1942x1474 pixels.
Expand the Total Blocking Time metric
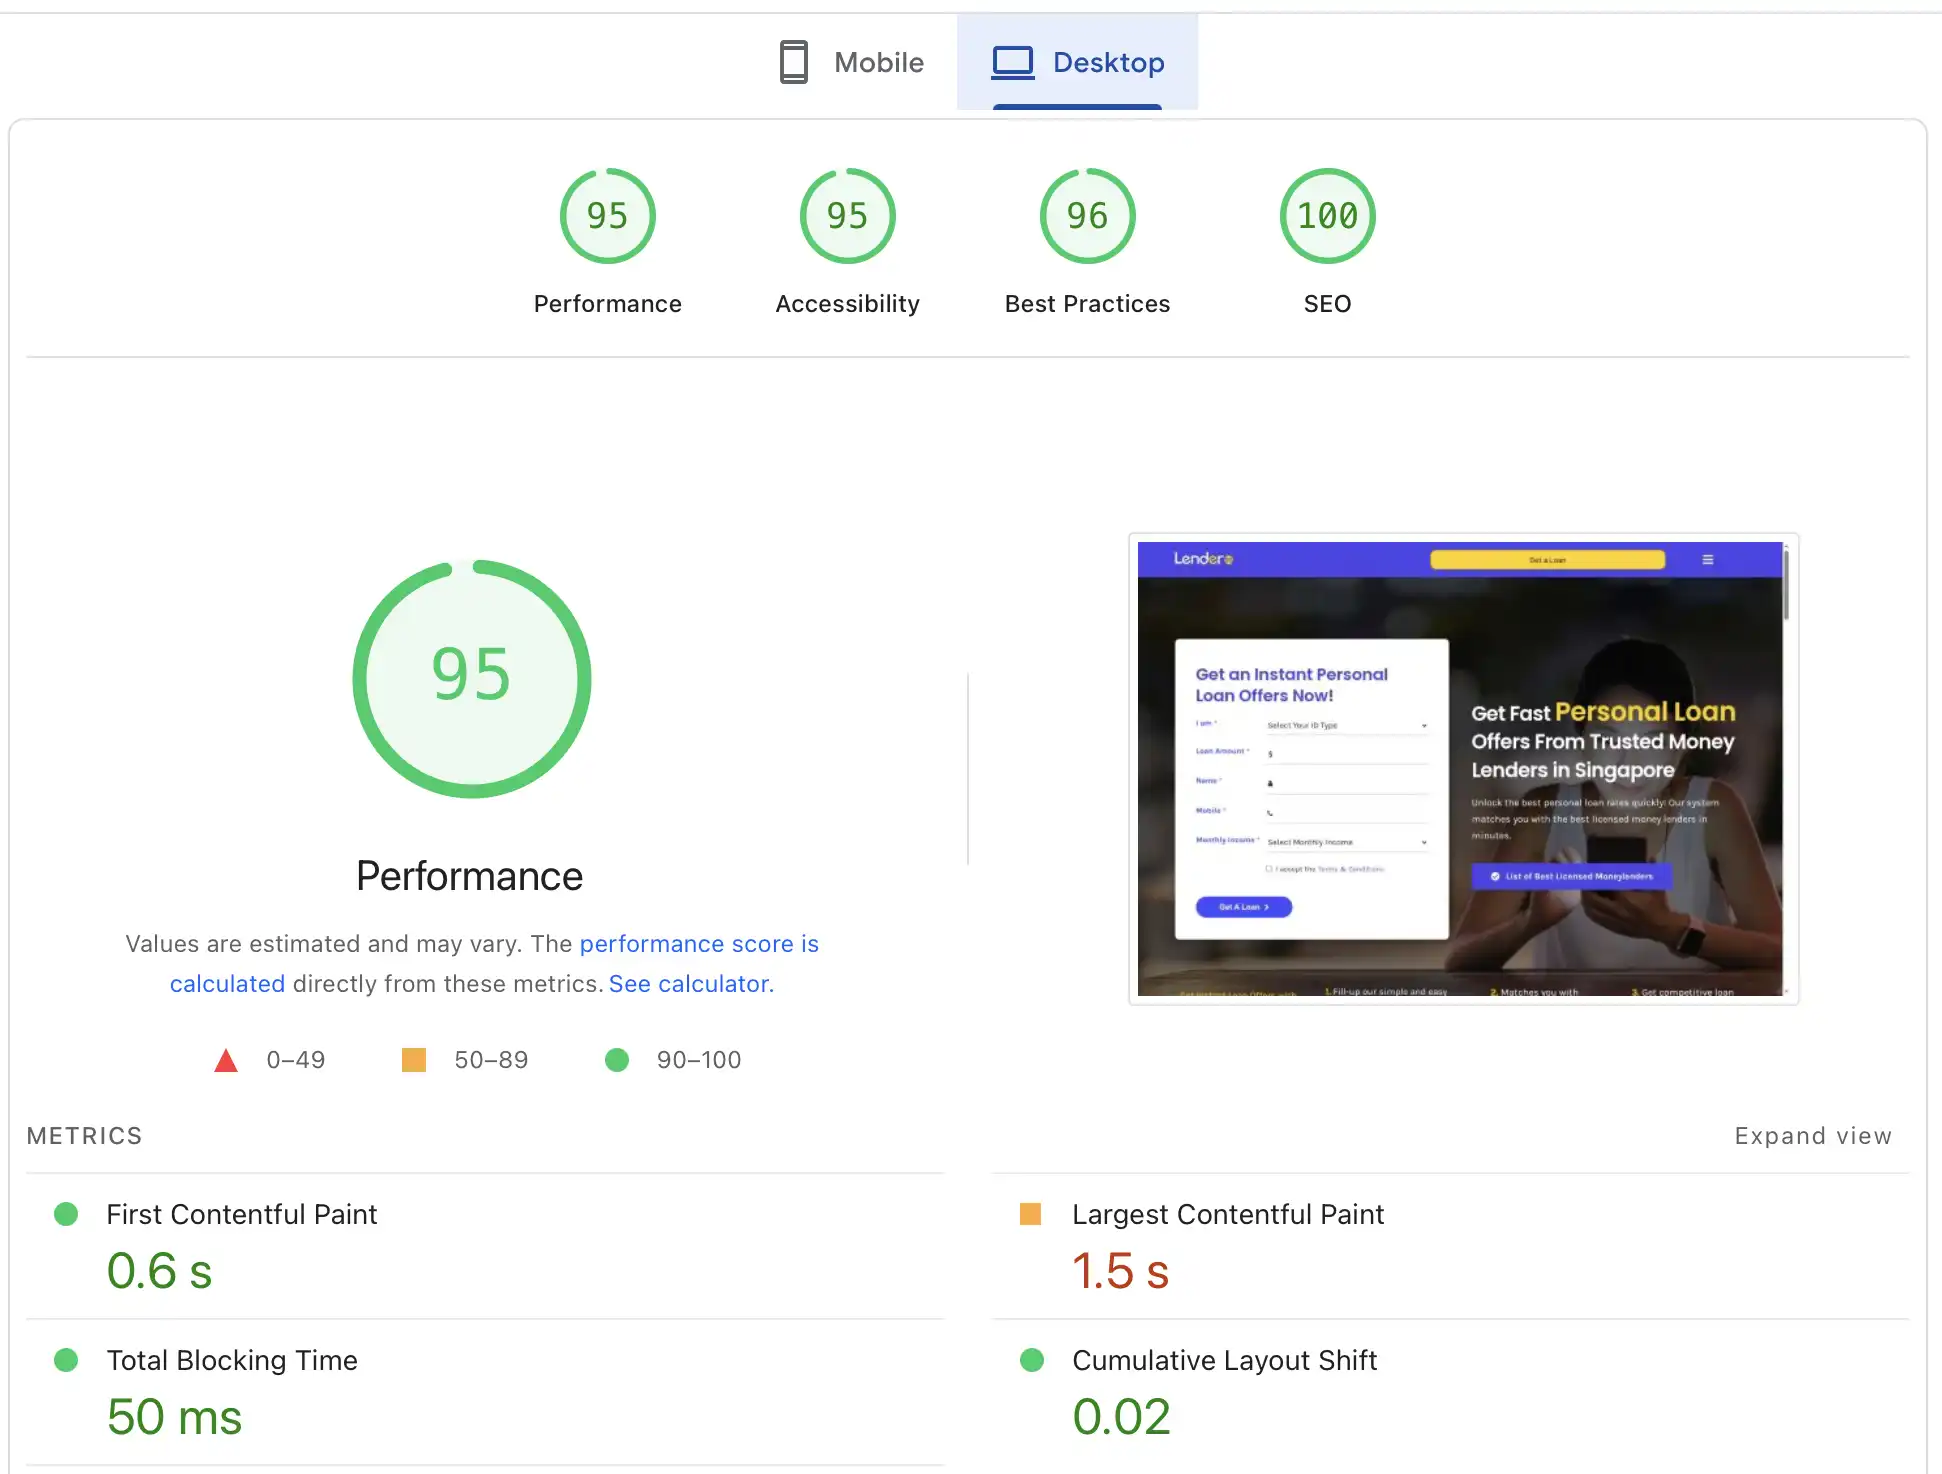[x=231, y=1360]
